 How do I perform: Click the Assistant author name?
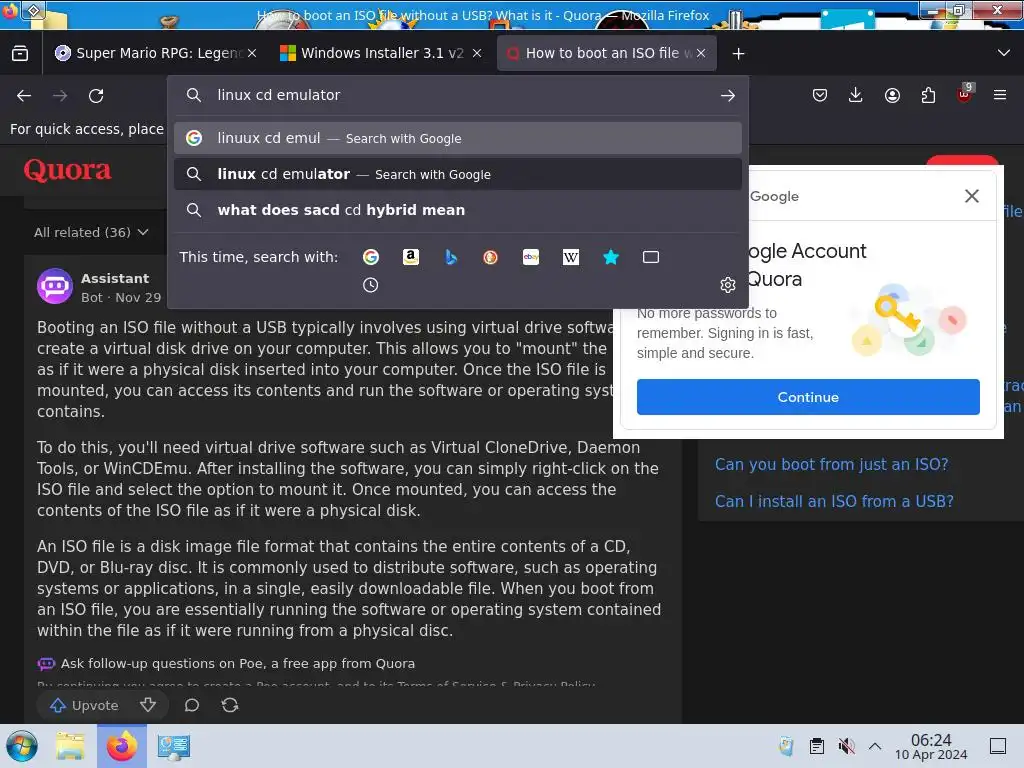pyautogui.click(x=115, y=278)
